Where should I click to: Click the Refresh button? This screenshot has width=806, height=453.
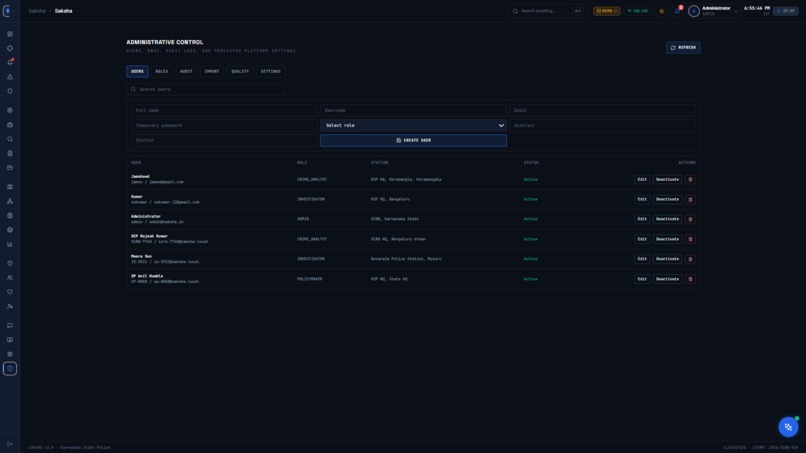tap(683, 47)
